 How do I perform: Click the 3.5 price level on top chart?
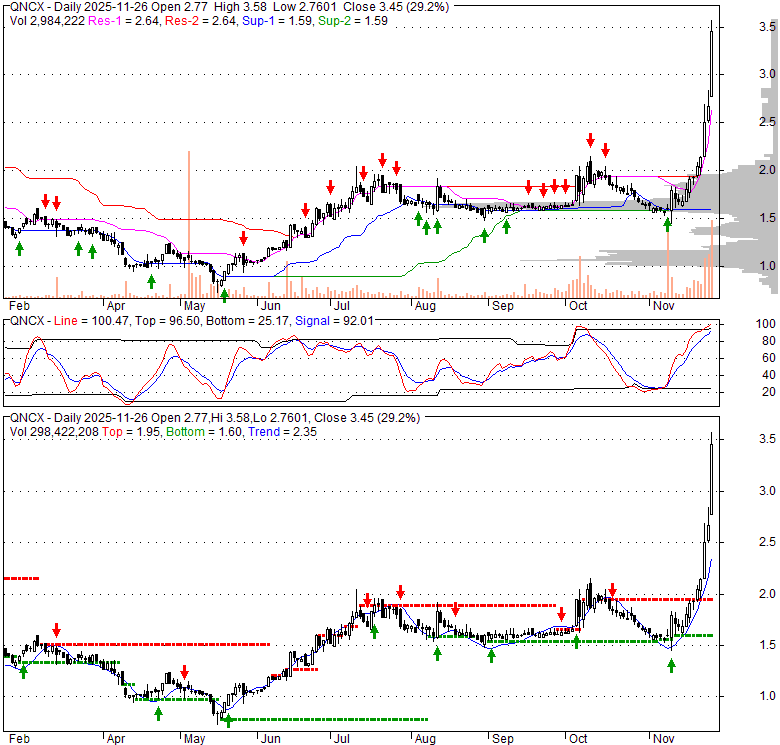point(765,28)
